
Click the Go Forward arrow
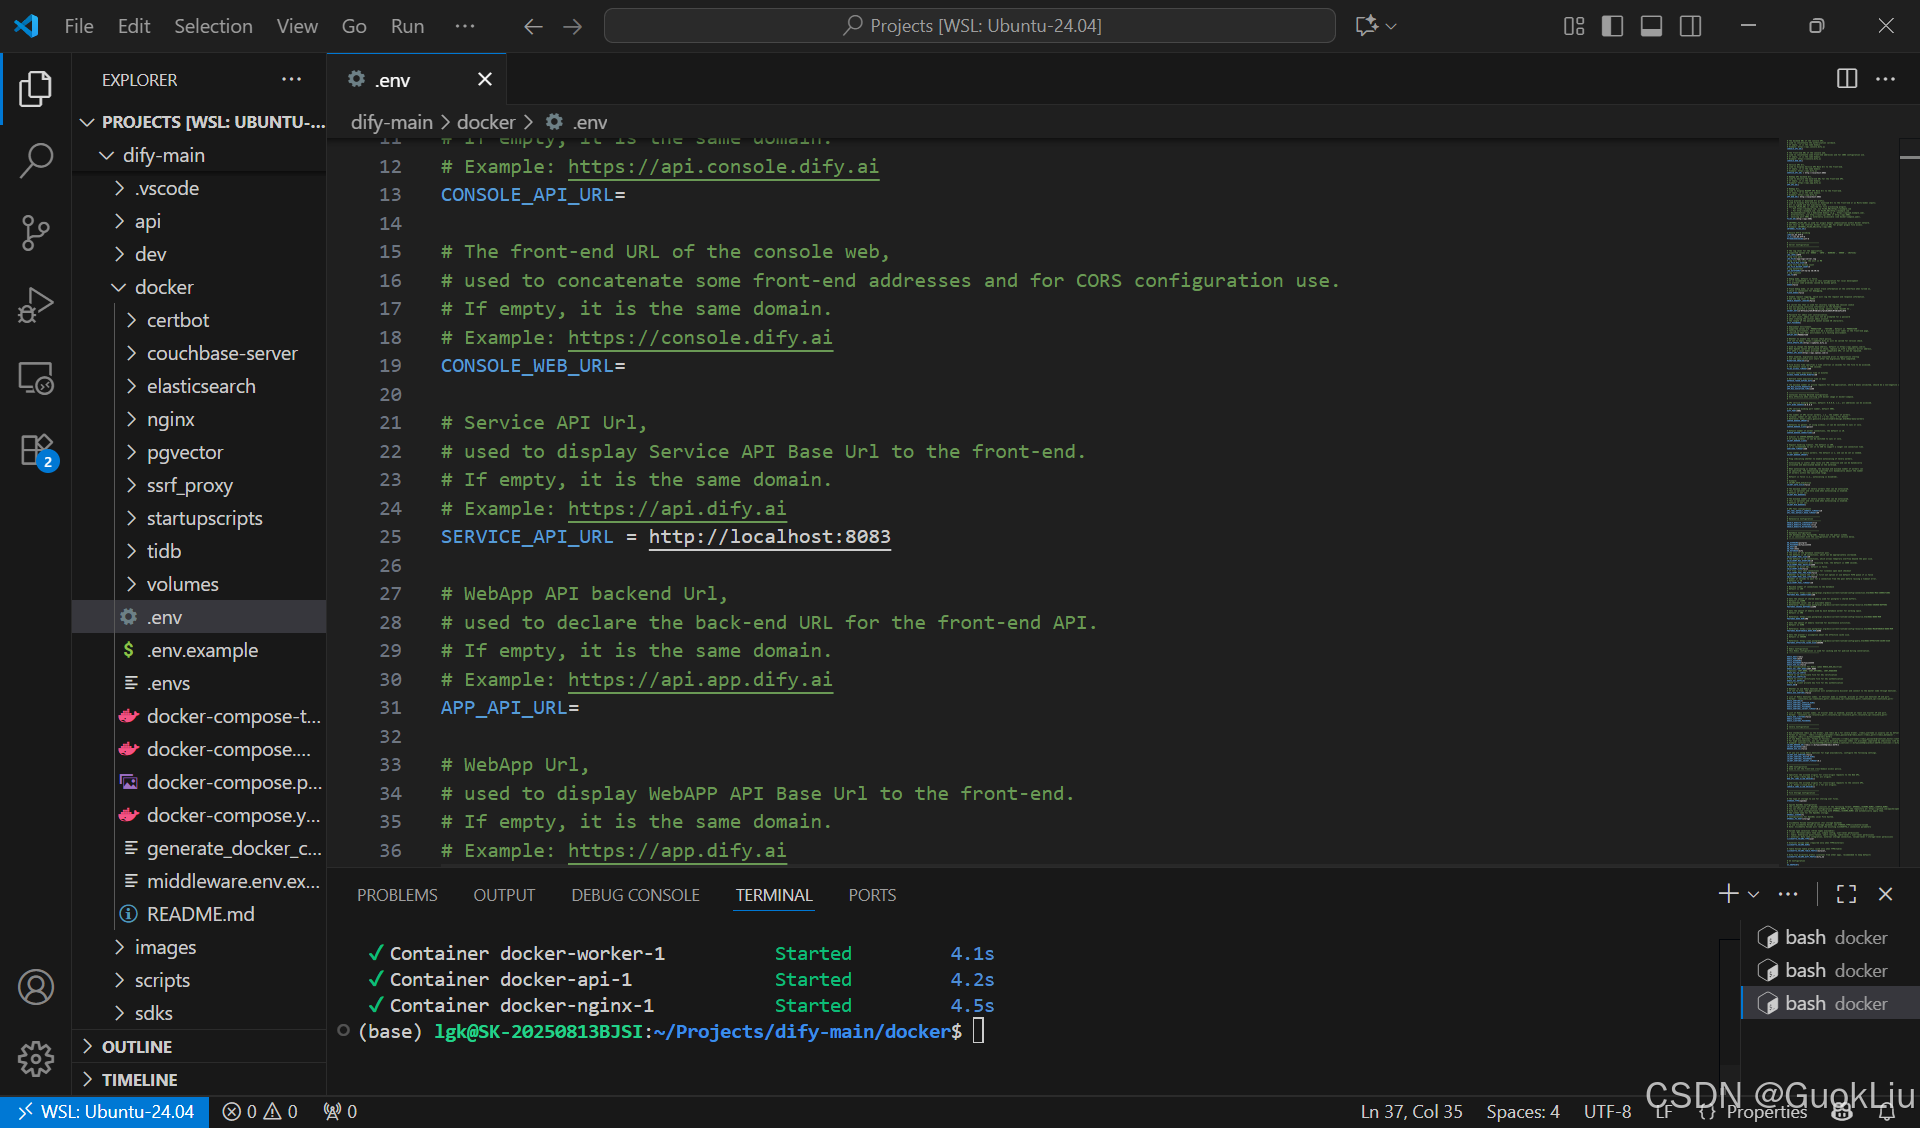[x=573, y=26]
